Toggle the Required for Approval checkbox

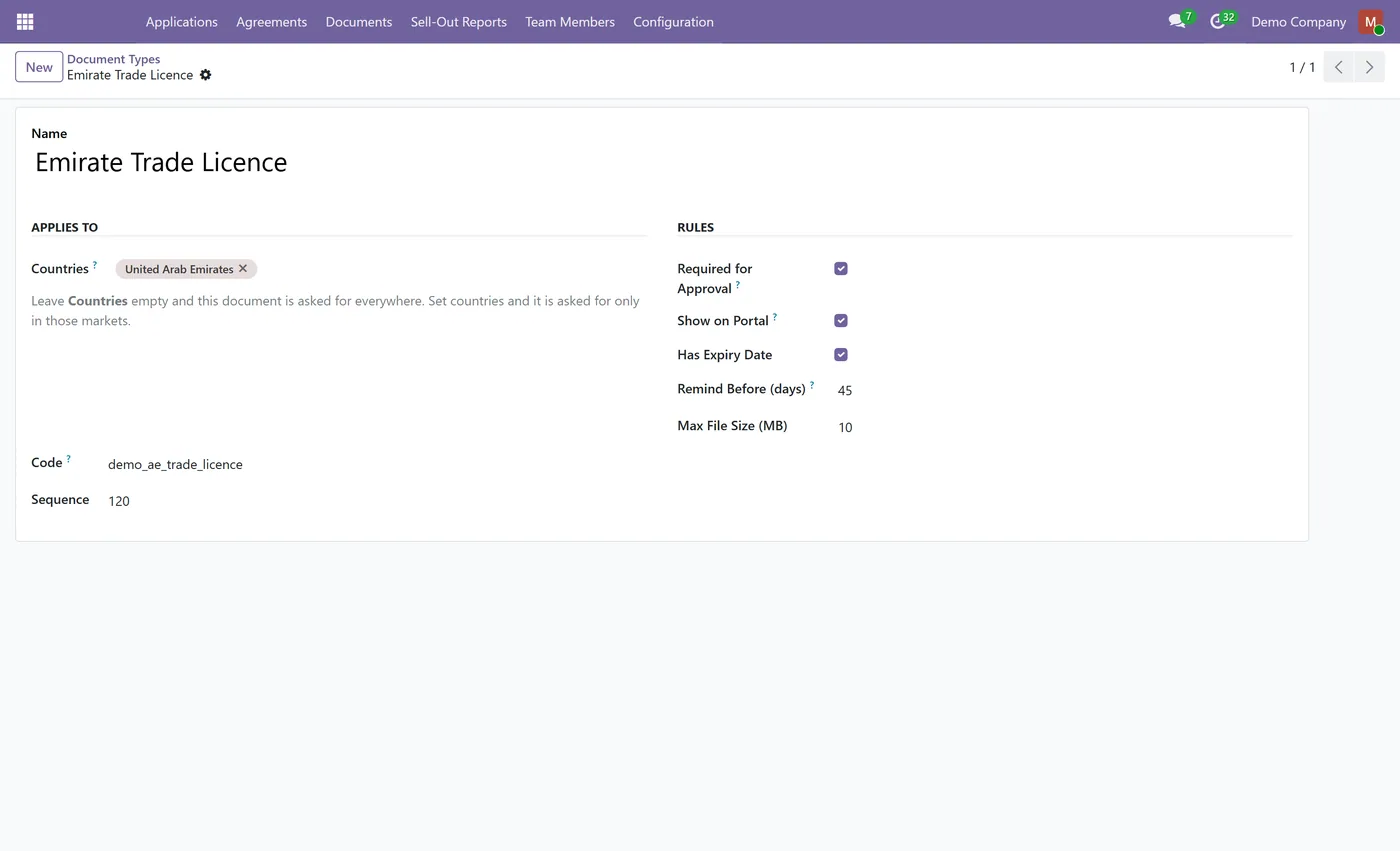point(841,269)
